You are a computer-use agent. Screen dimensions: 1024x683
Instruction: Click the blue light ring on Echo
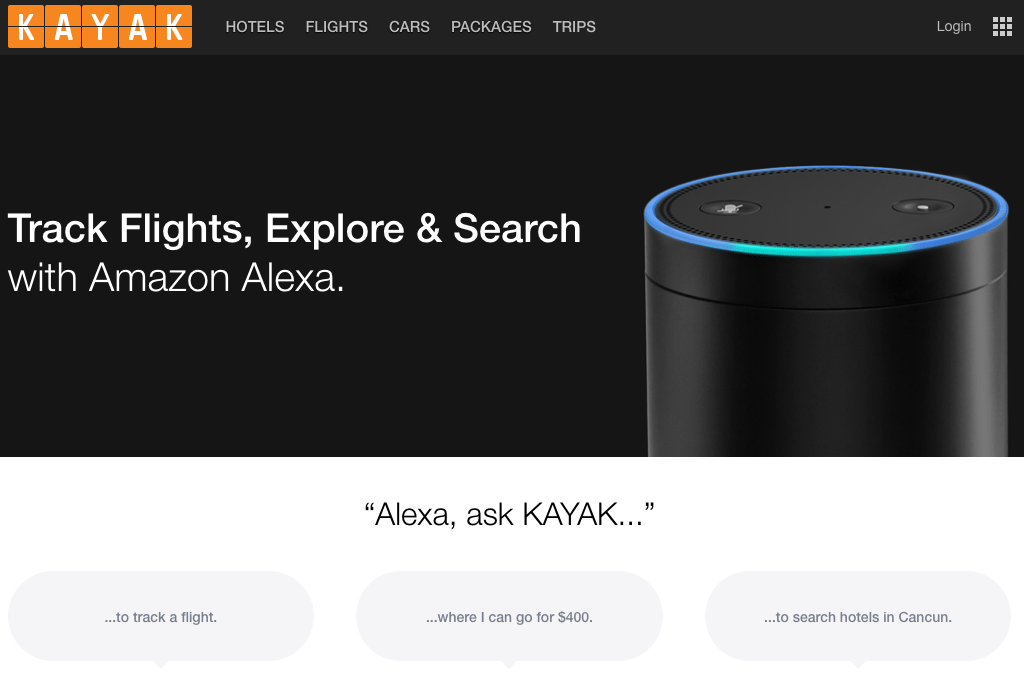click(x=826, y=247)
